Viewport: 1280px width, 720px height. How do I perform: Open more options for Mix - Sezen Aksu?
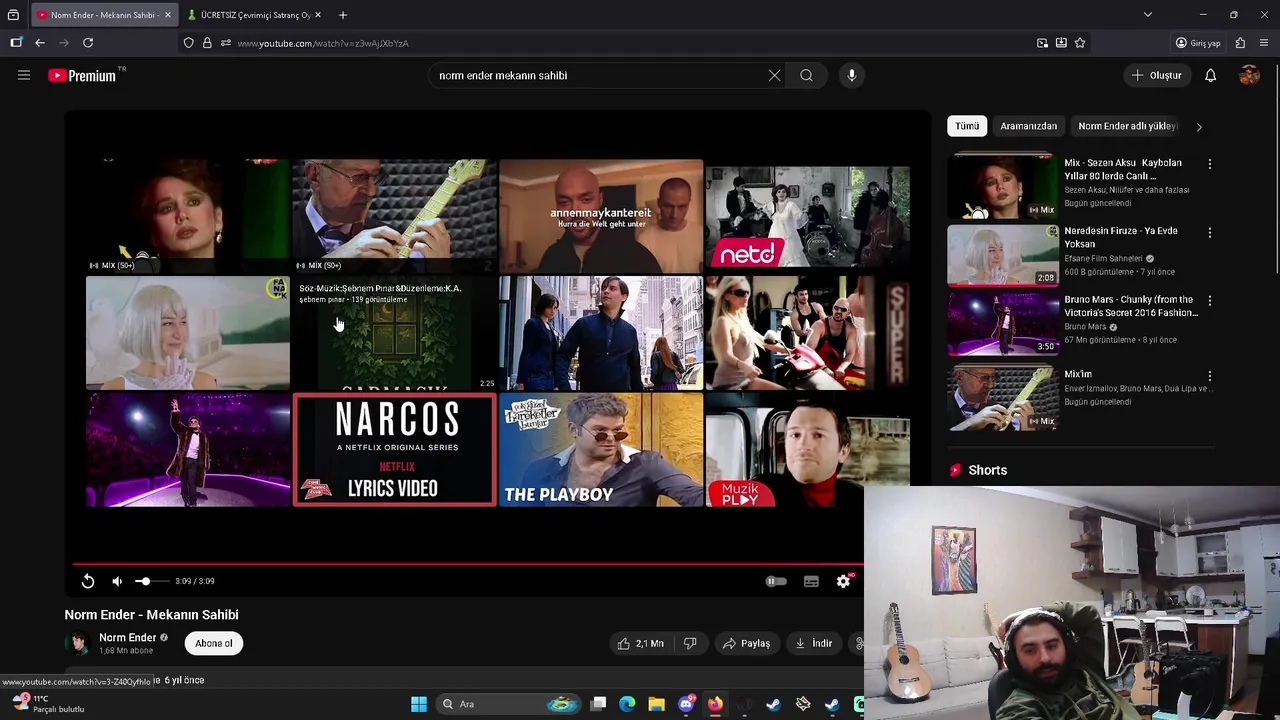click(x=1209, y=164)
